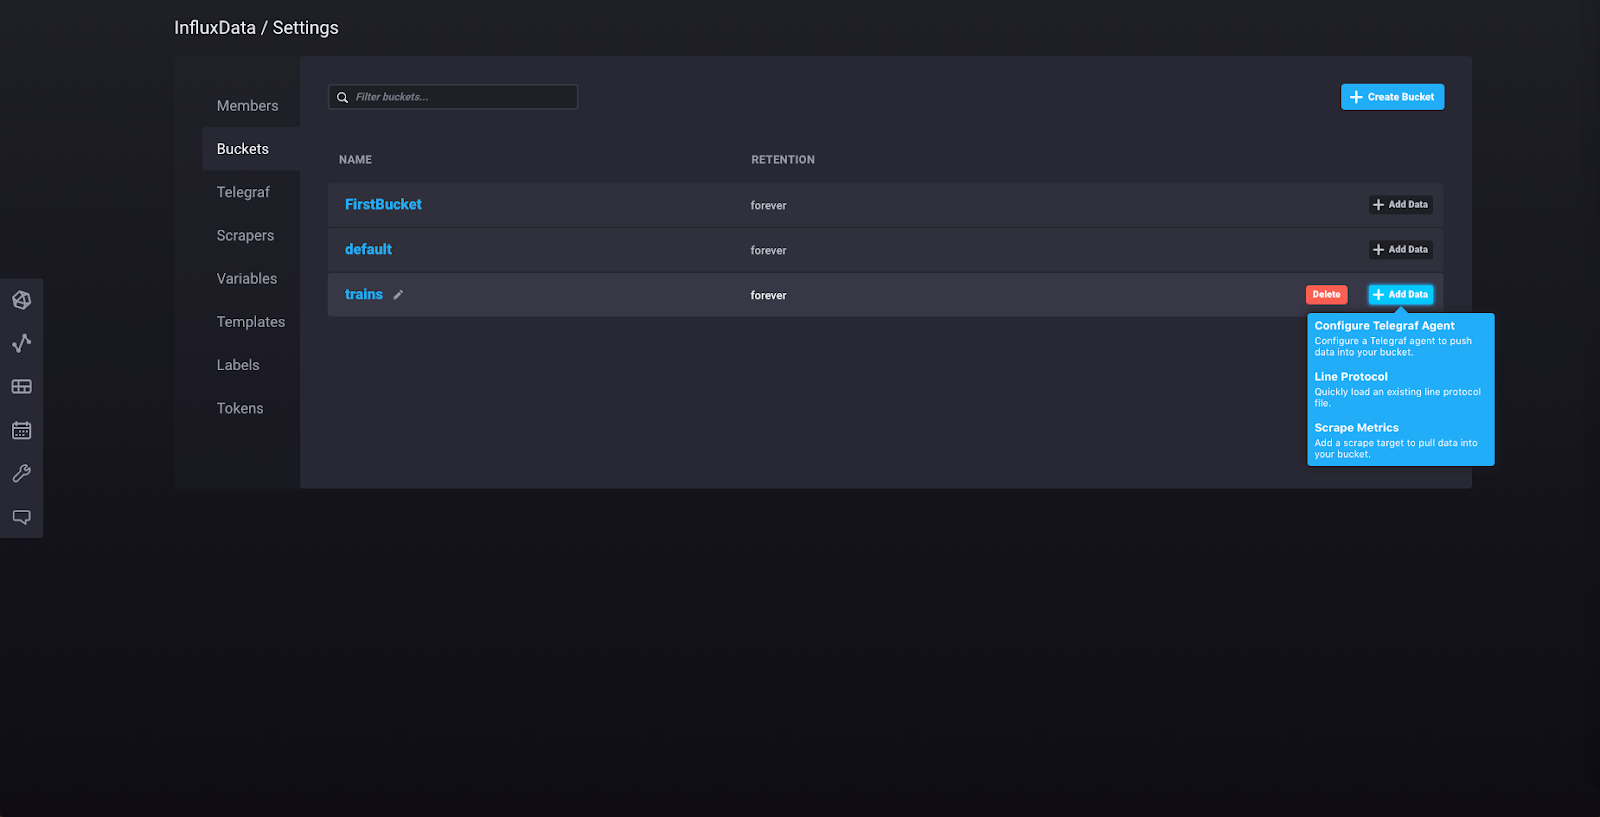Viewport: 1600px width, 817px height.
Task: Toggle Add Data dropdown for trains bucket
Action: pos(1400,295)
